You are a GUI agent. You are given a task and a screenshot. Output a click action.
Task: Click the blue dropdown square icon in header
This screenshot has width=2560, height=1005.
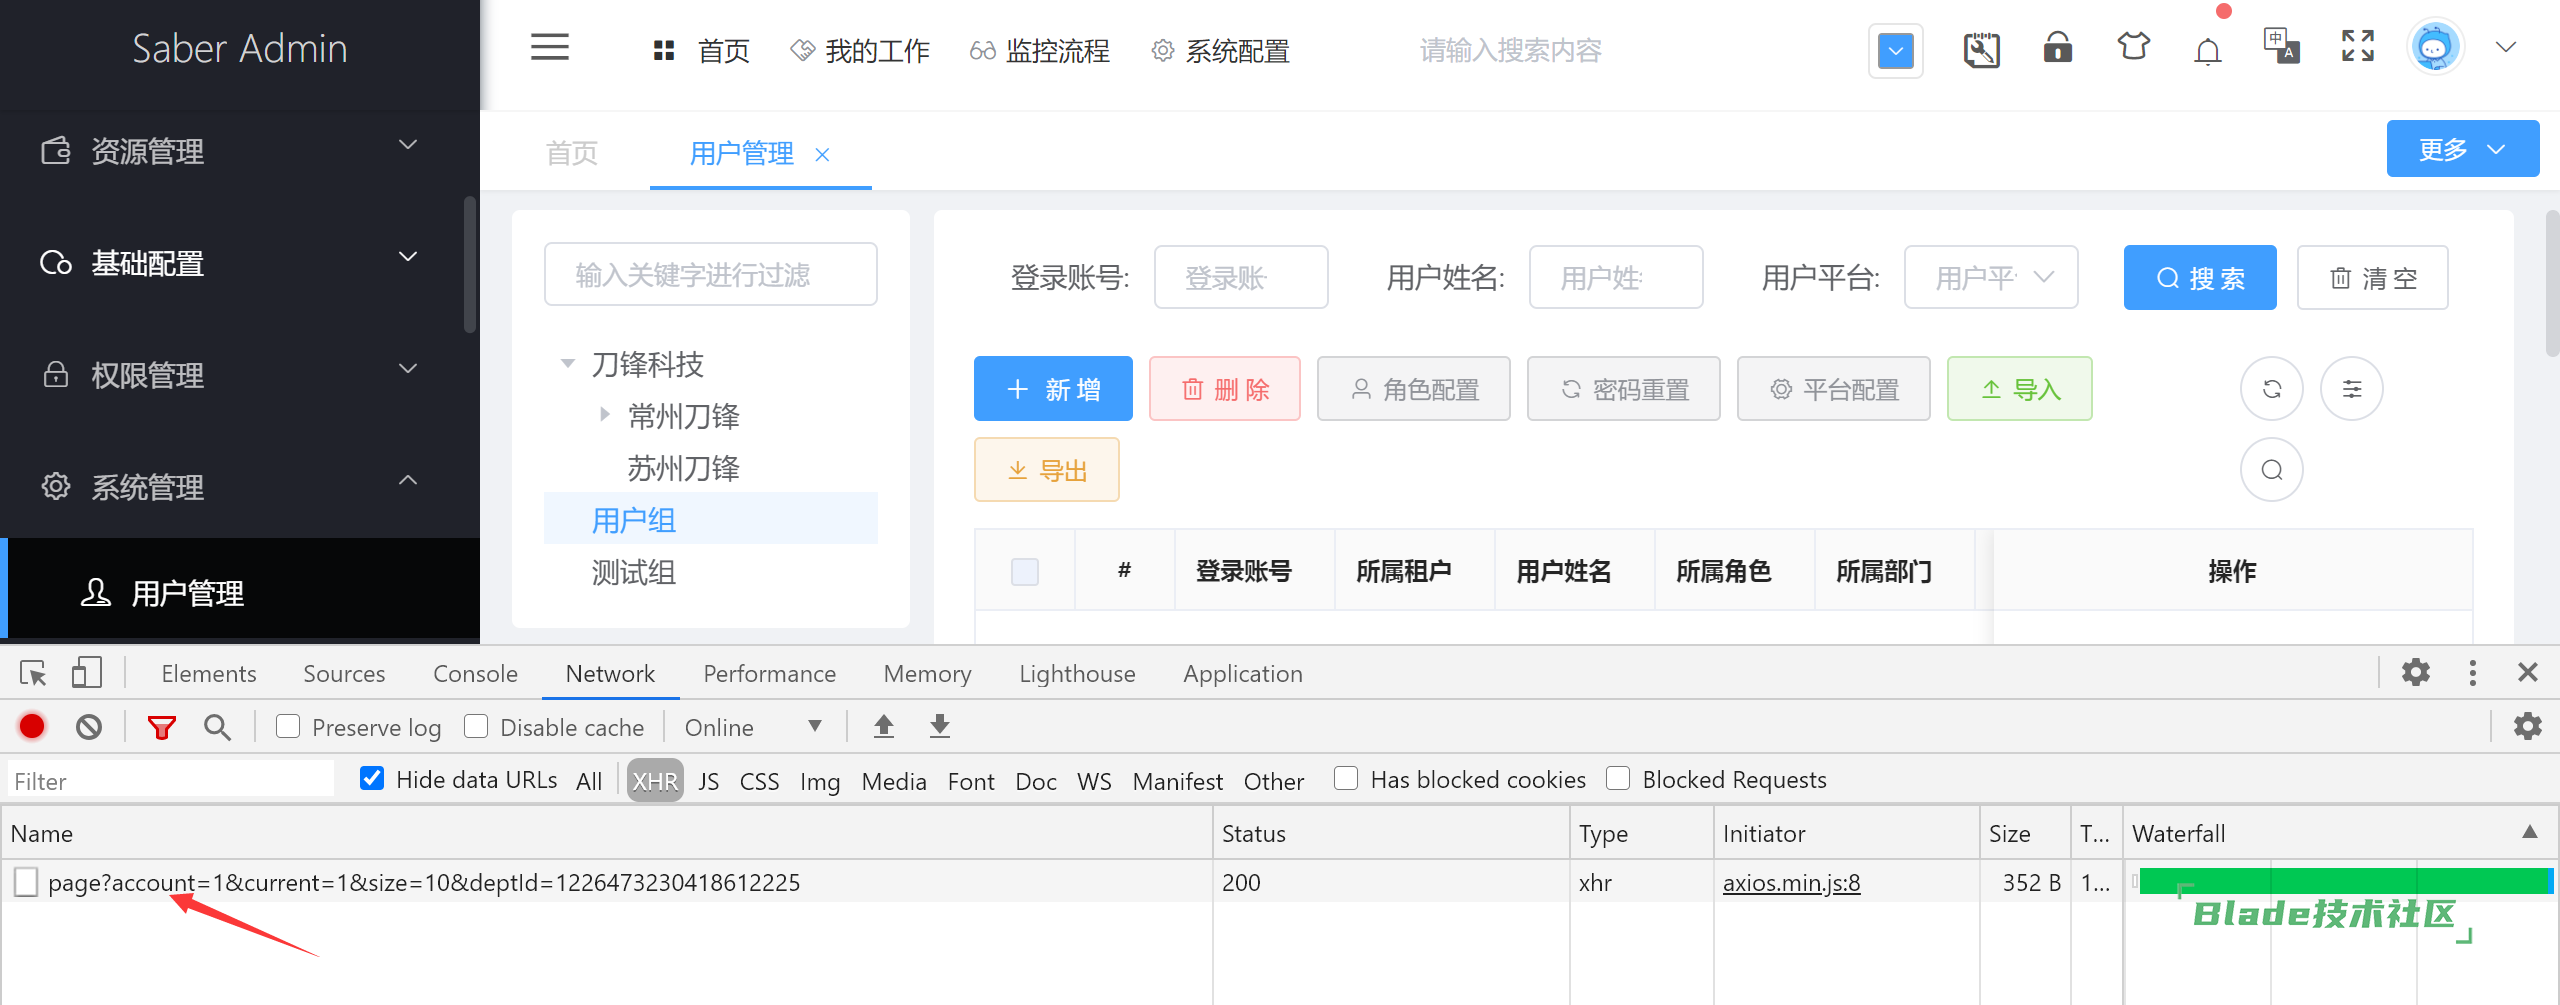tap(1896, 50)
